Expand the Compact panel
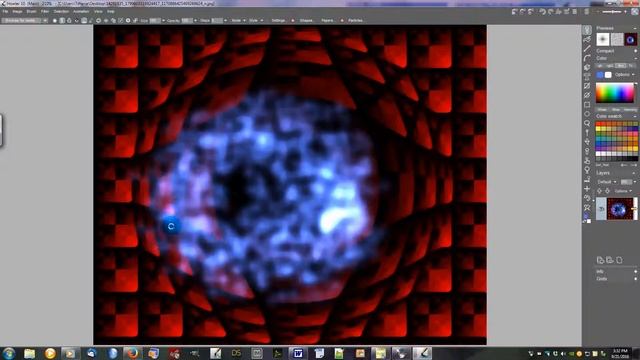This screenshot has width=640, height=360. [635, 51]
